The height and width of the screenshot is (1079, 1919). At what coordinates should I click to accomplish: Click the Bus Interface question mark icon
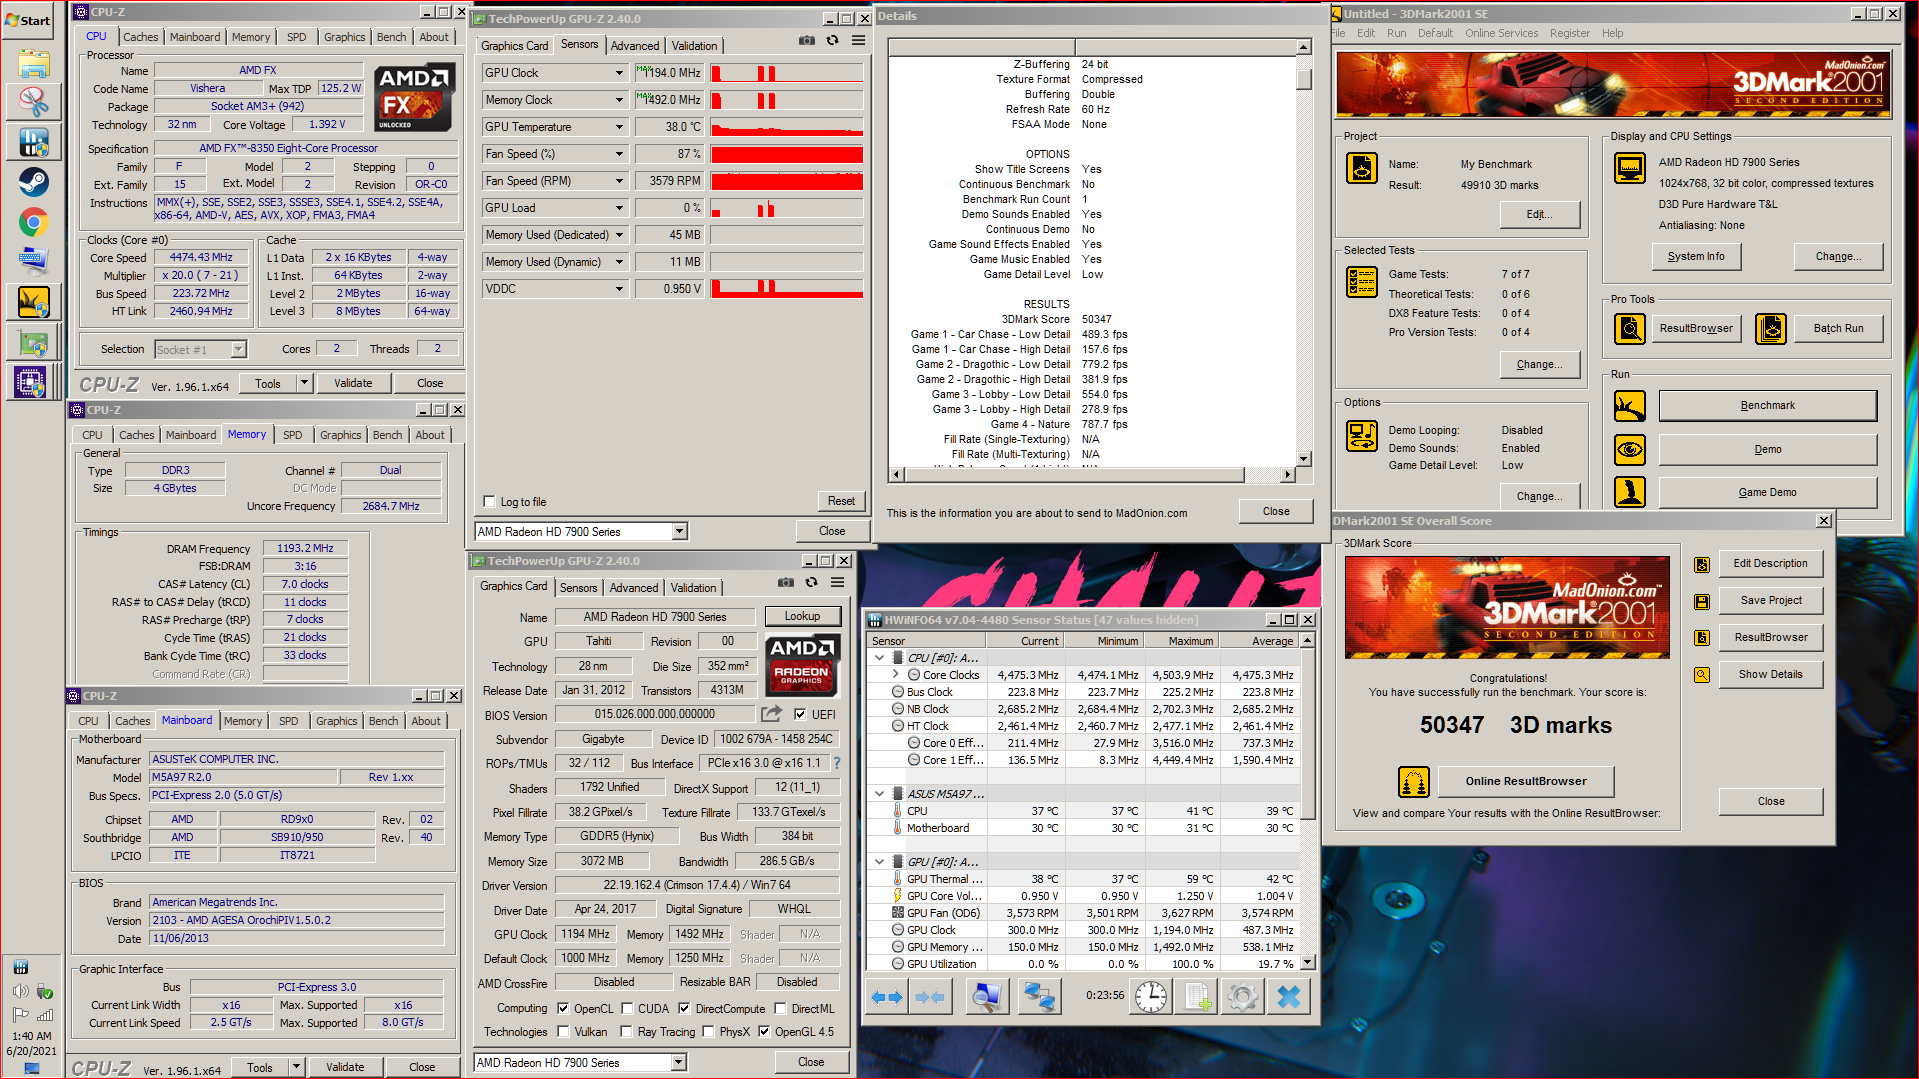click(837, 763)
